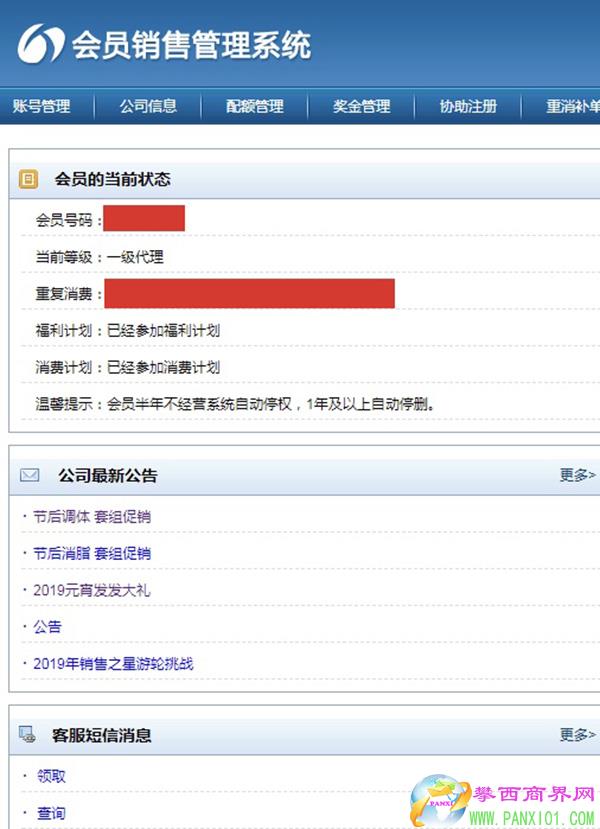Image resolution: width=600 pixels, height=829 pixels.
Task: Open the 领取 message link
Action: pyautogui.click(x=51, y=776)
